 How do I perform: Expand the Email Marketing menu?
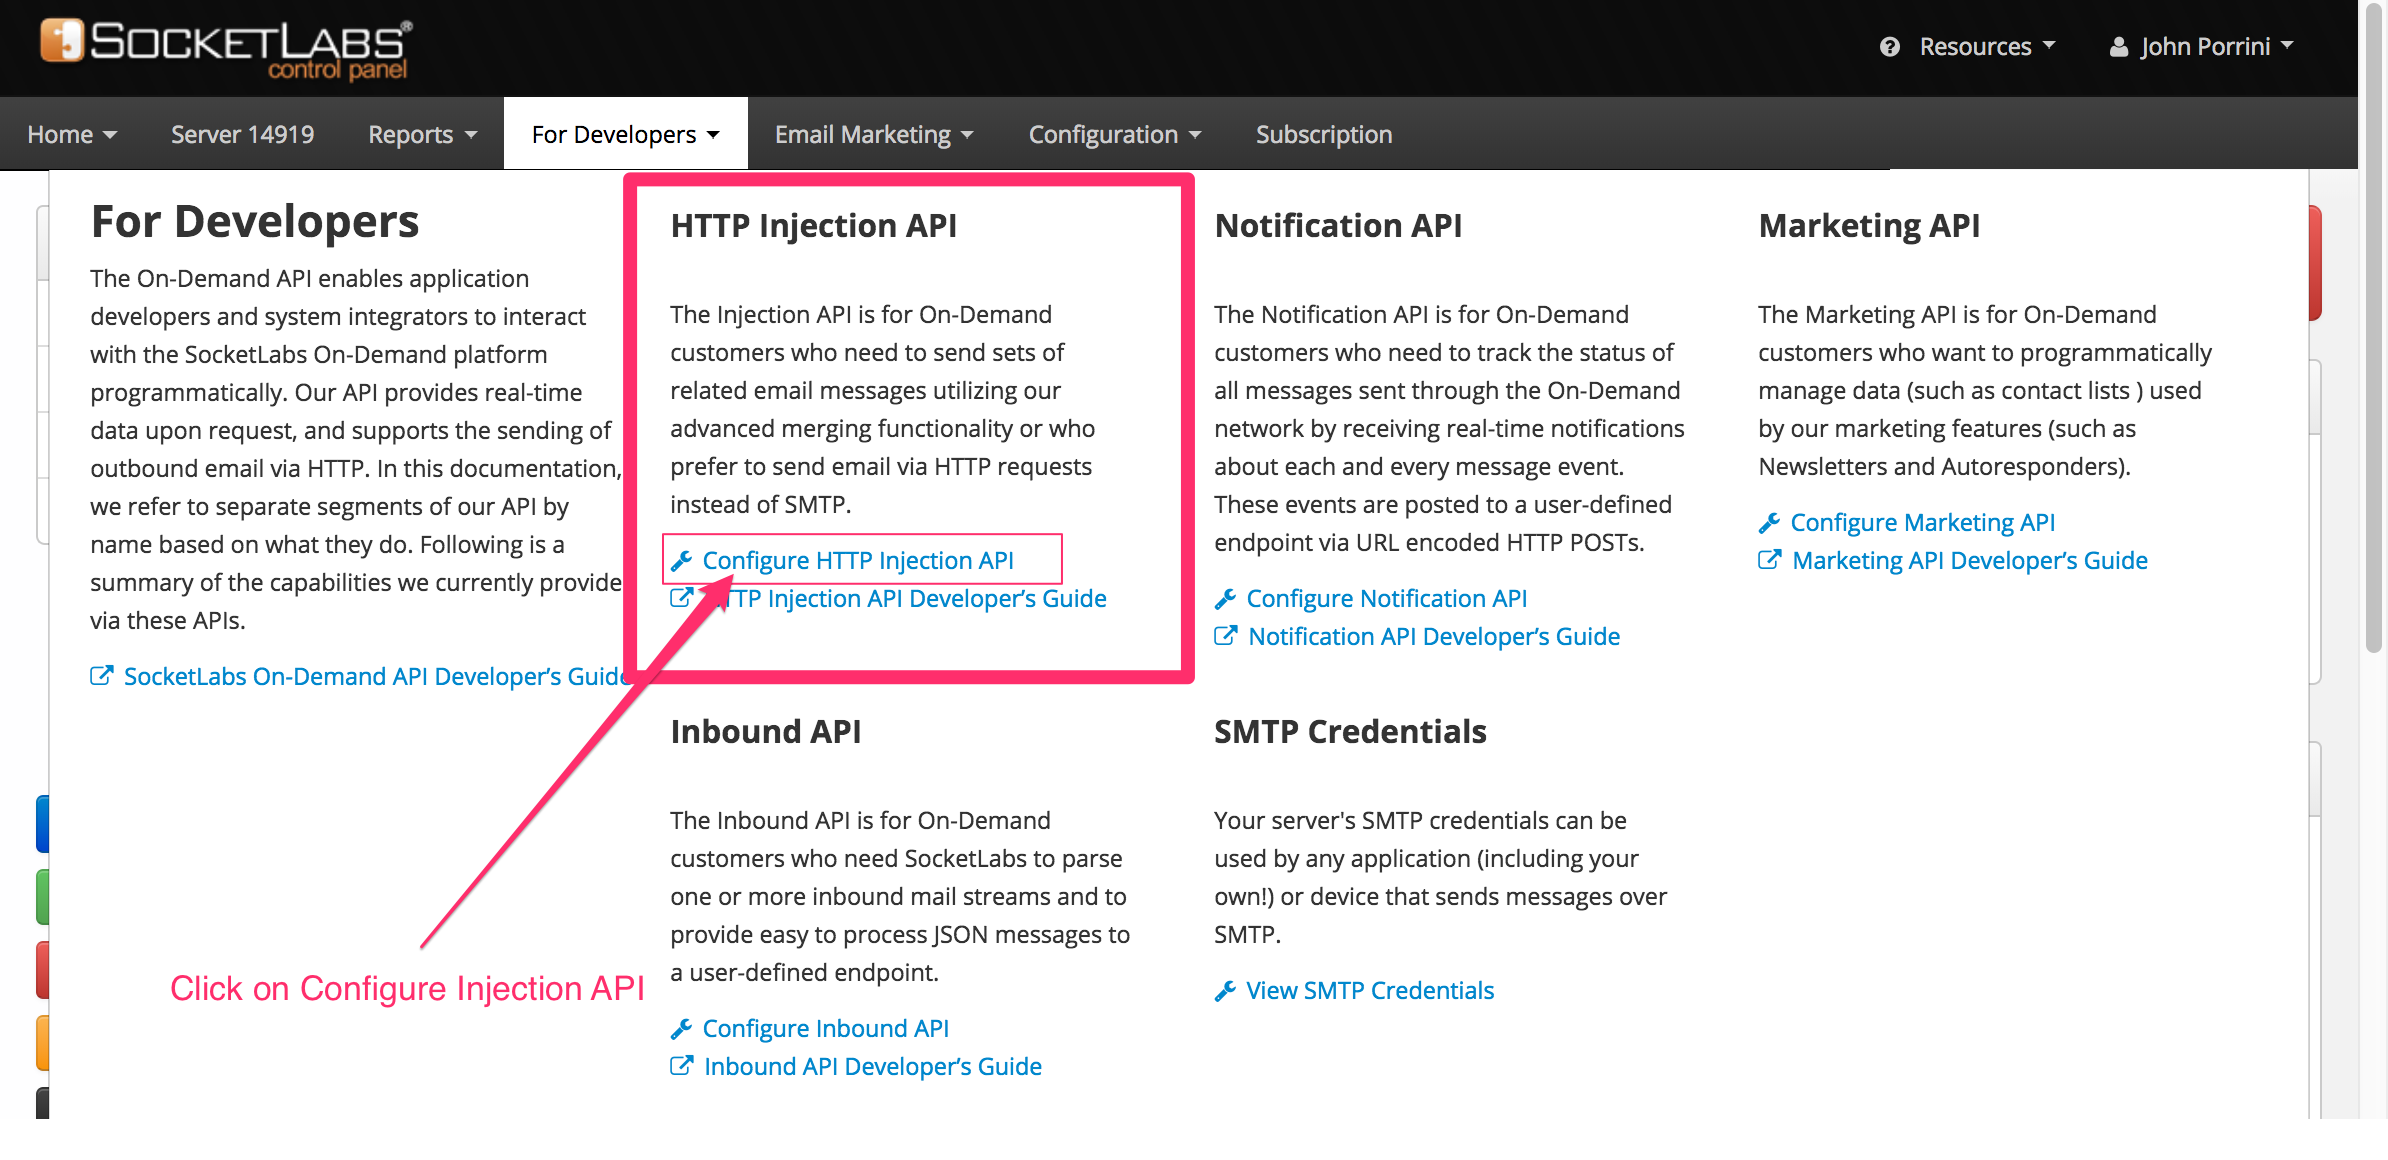[x=874, y=134]
